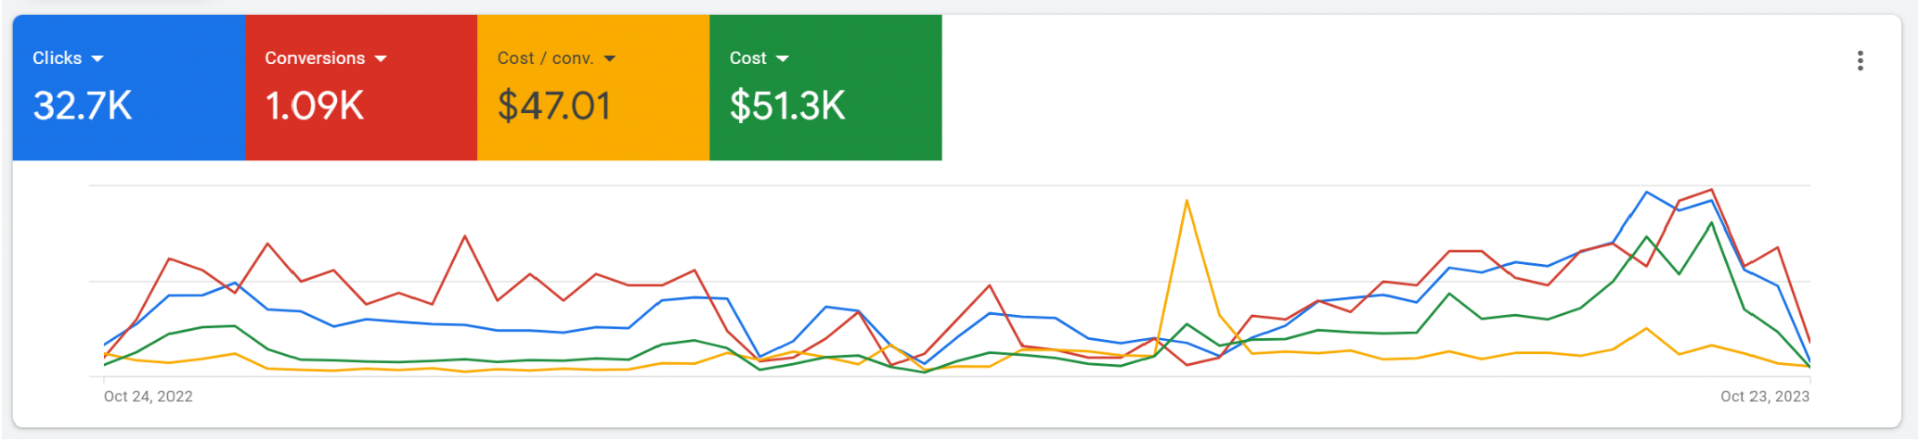The image size is (1920, 441).
Task: Click the Oct 23, 2023 end date label
Action: pyautogui.click(x=1764, y=396)
